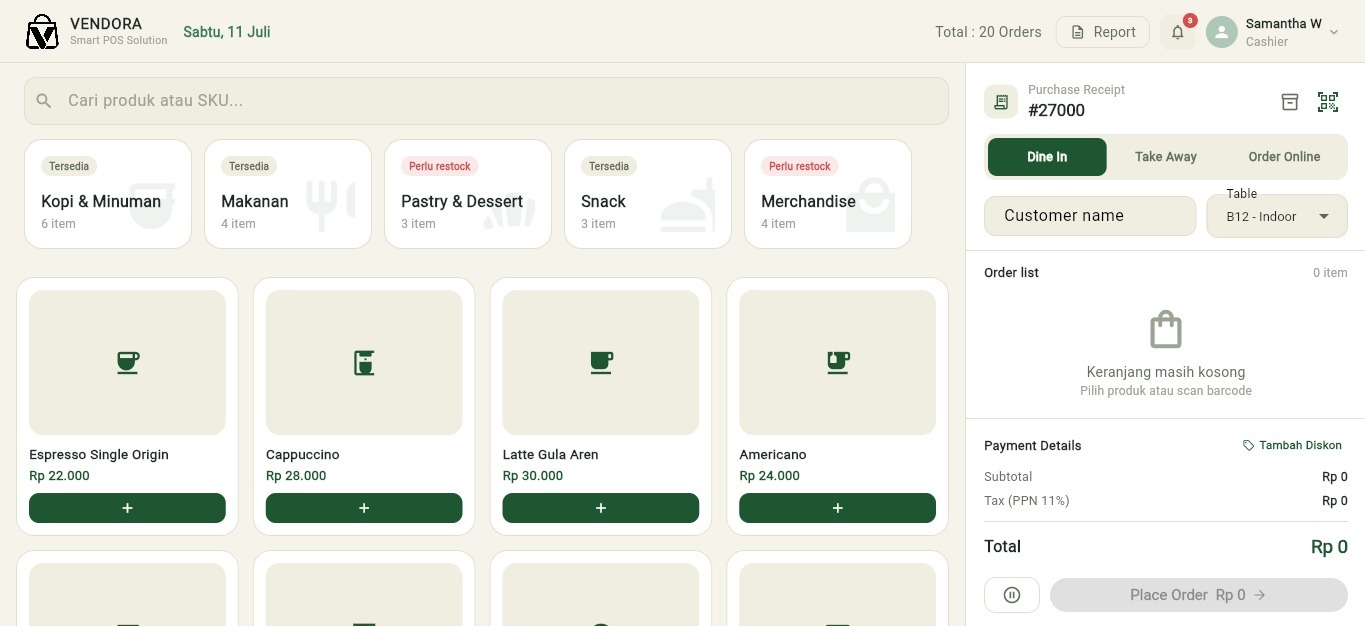1365x626 pixels.
Task: Click the 'Rp 22.000' Espresso price
Action: (59, 476)
